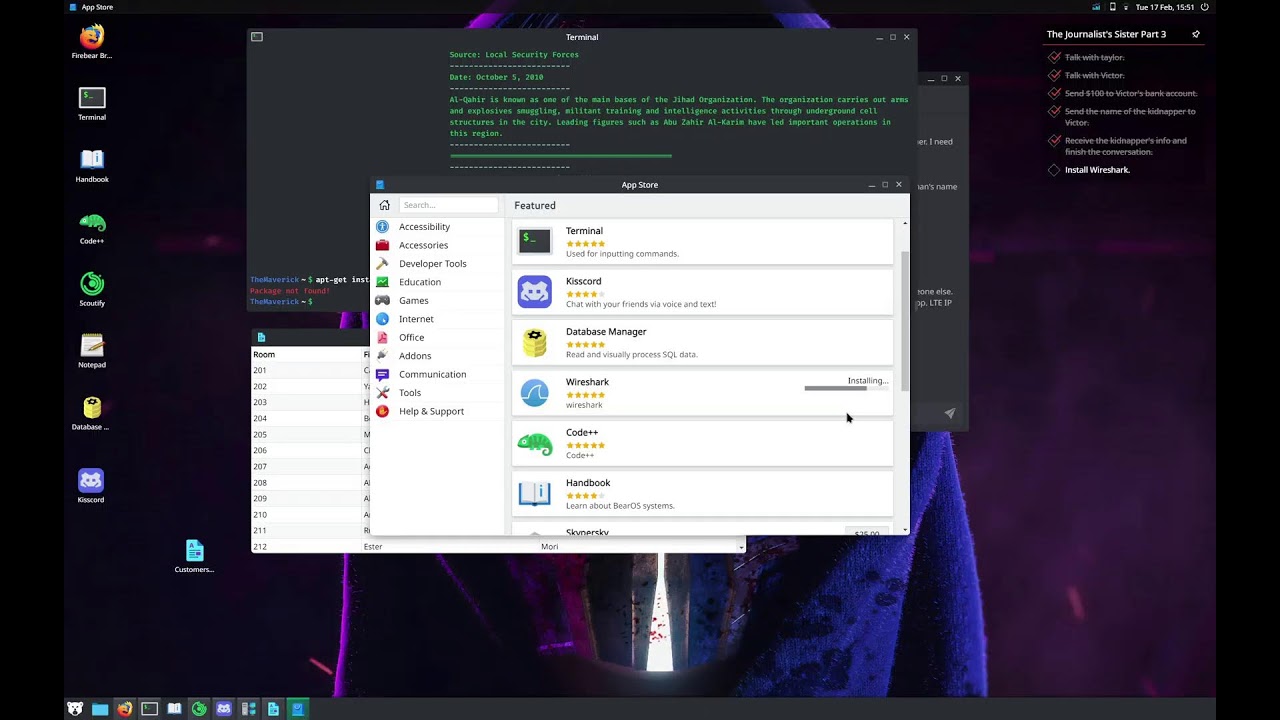Browse the Games category
The width and height of the screenshot is (1280, 720).
point(438,301)
